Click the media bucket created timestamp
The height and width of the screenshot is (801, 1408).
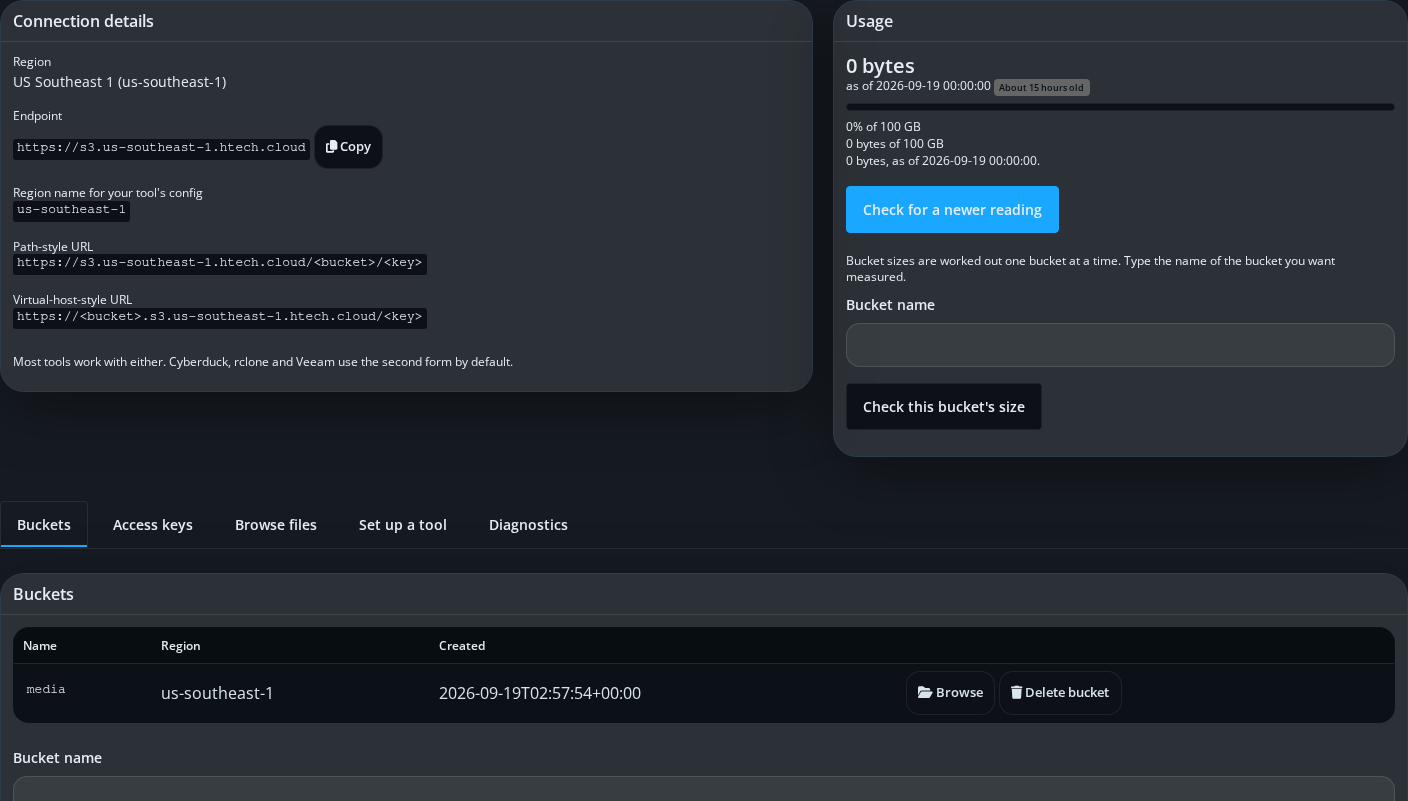(x=540, y=693)
